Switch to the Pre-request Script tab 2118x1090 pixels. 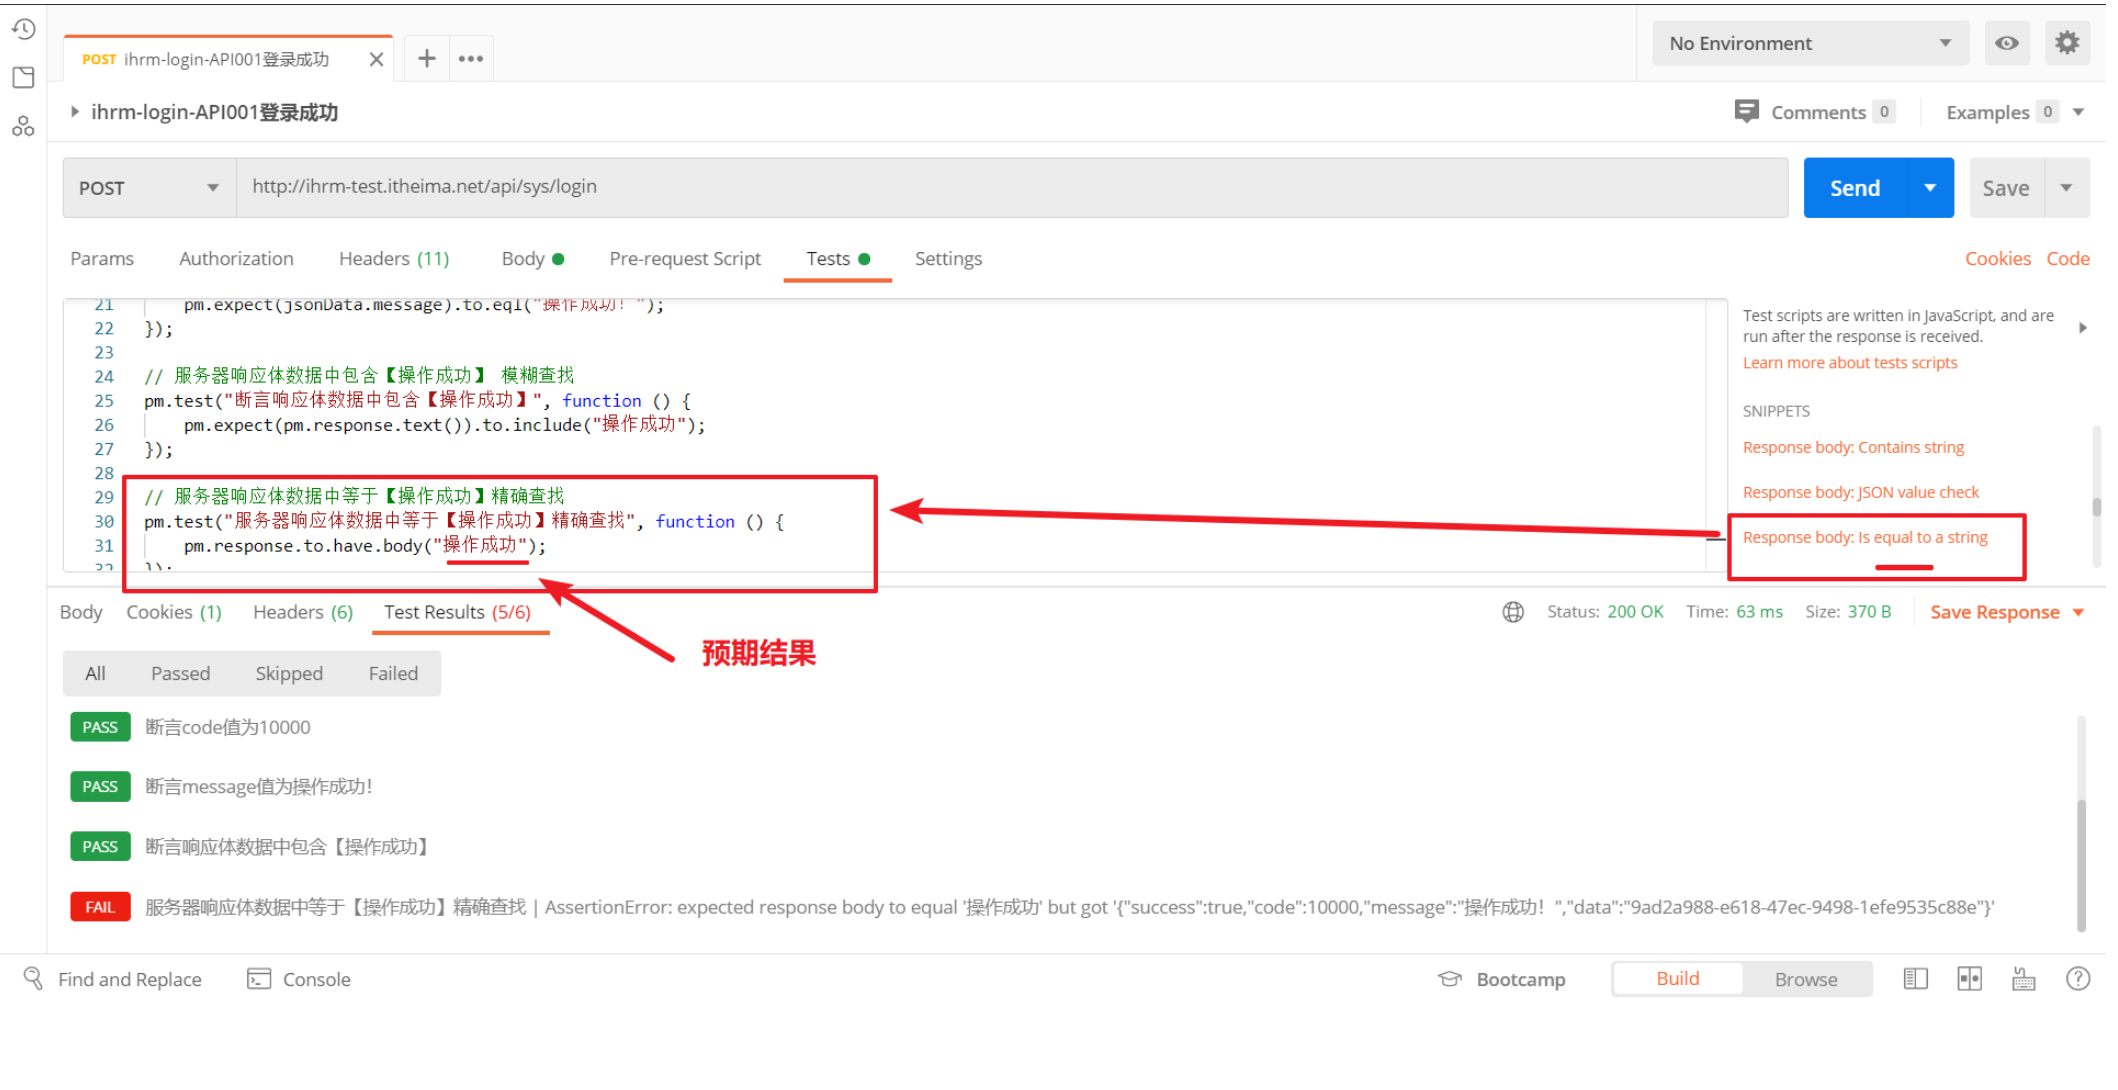click(685, 259)
